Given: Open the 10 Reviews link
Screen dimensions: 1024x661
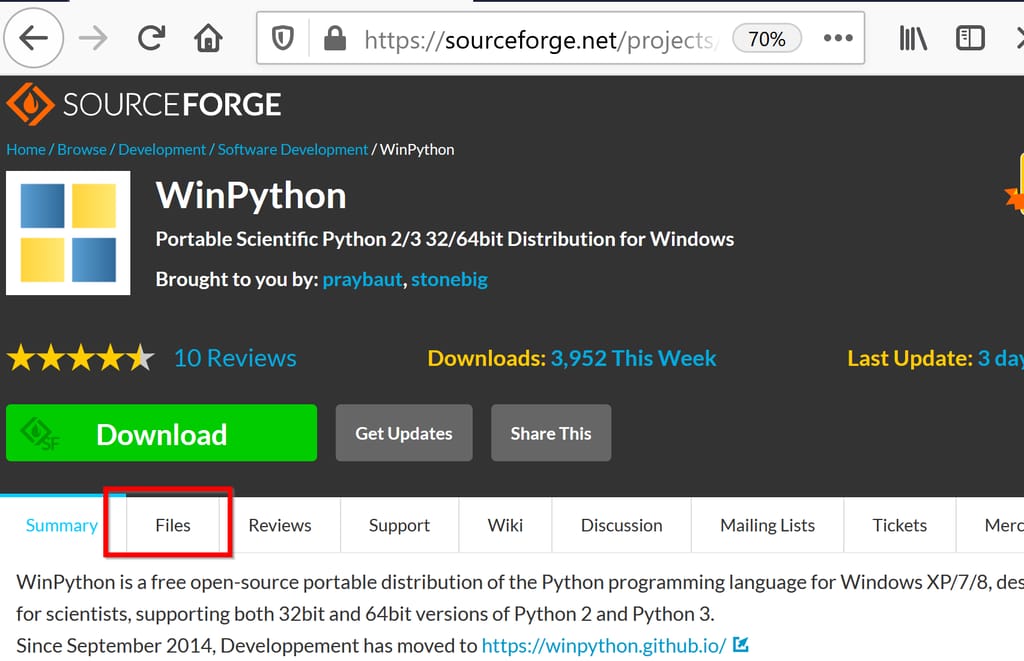Looking at the screenshot, I should click(235, 357).
